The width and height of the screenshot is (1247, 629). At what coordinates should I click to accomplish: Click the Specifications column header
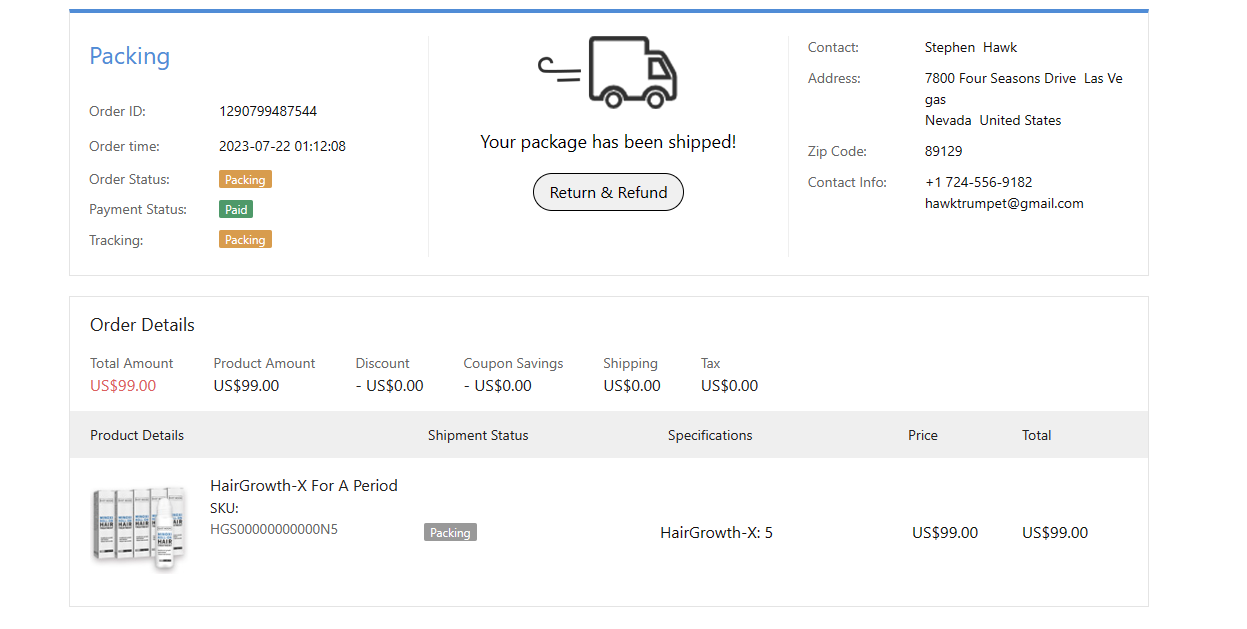click(710, 435)
